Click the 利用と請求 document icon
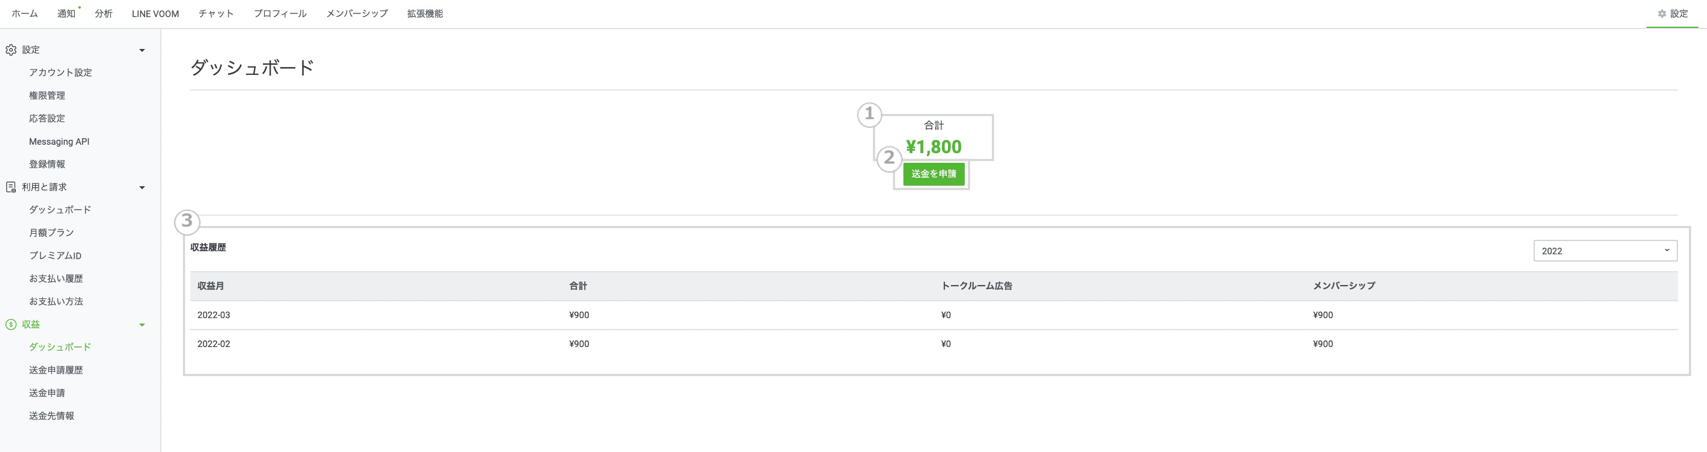1707x452 pixels. (x=11, y=187)
